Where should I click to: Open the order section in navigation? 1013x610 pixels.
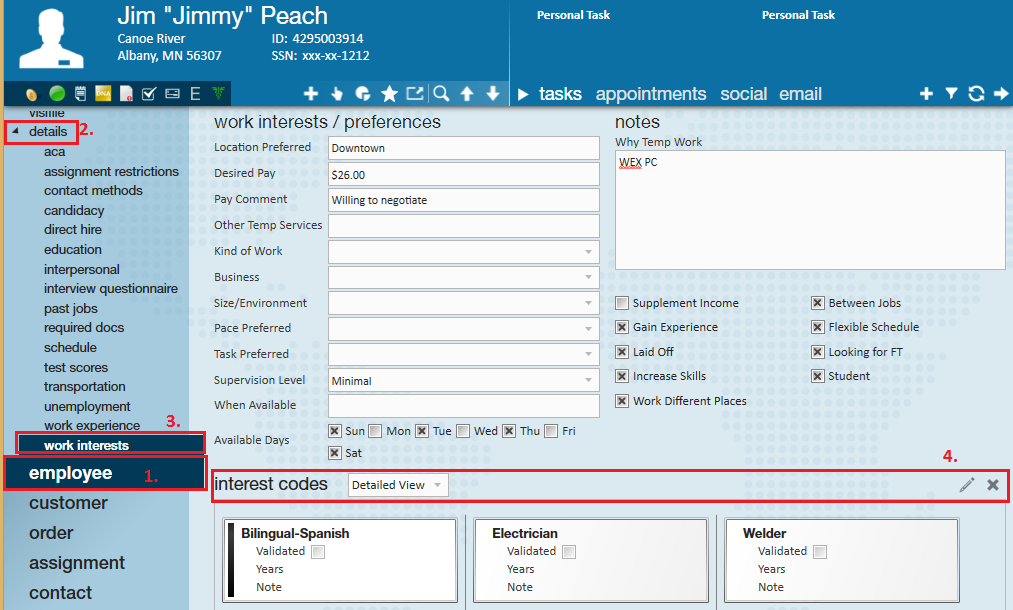(x=51, y=533)
